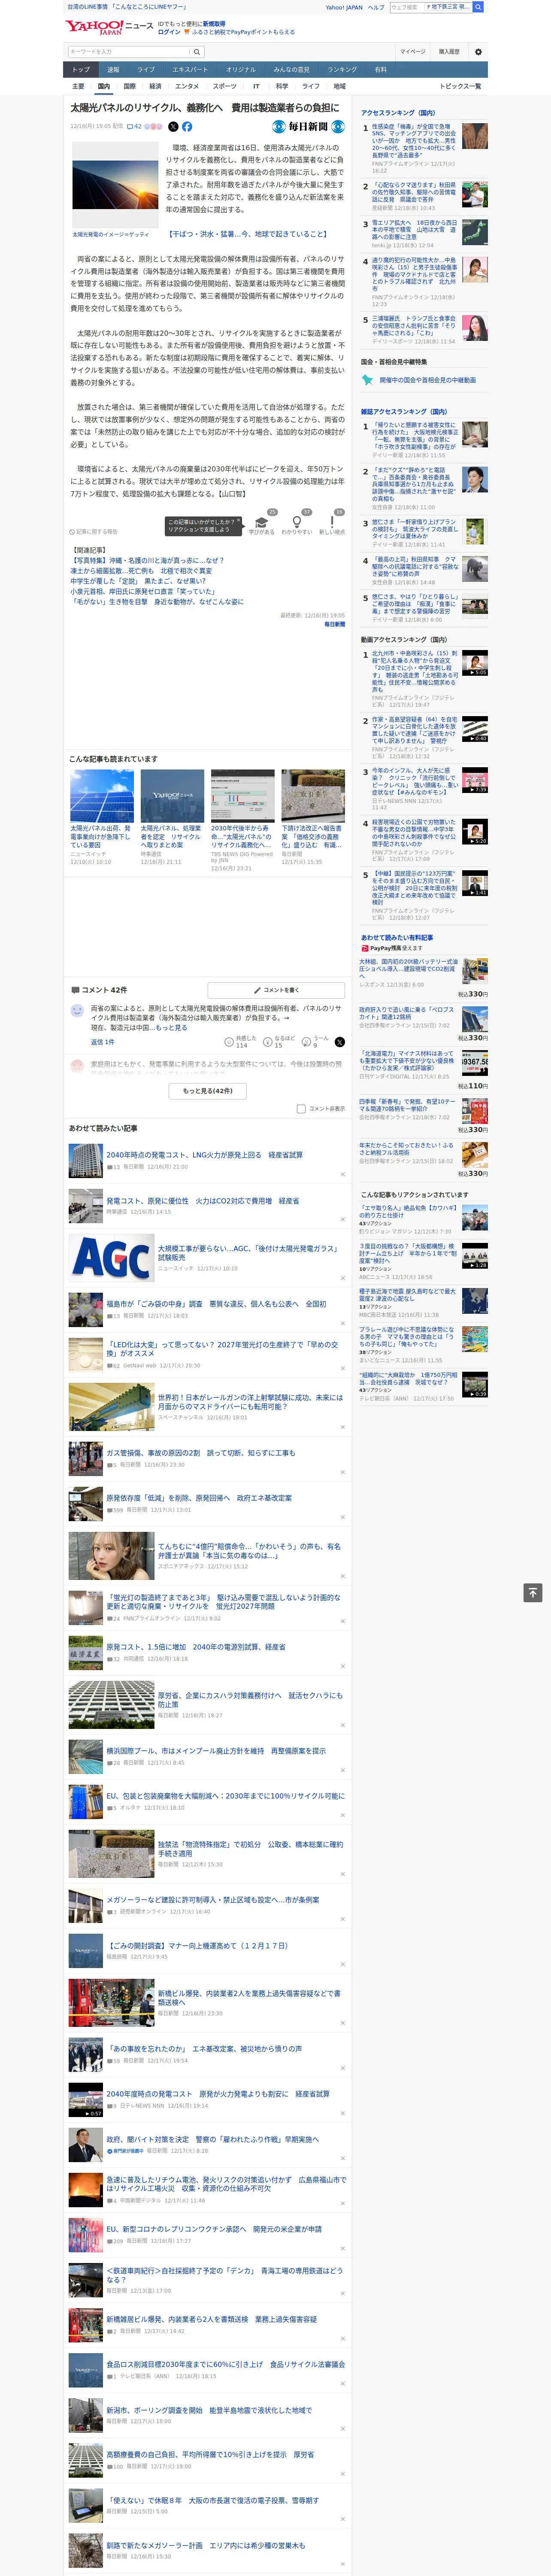Click 共感した reaction on first comment

click(241, 1042)
